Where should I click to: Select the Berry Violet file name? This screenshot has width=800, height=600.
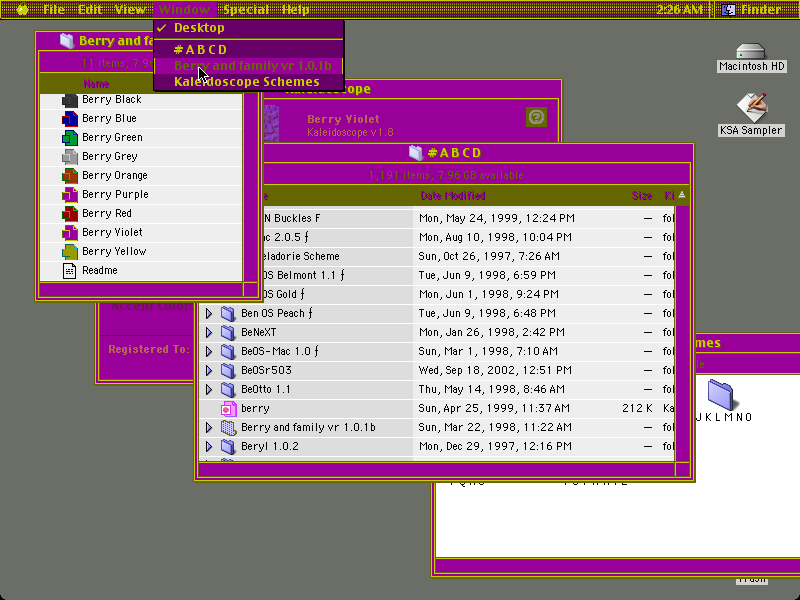pyautogui.click(x=112, y=232)
